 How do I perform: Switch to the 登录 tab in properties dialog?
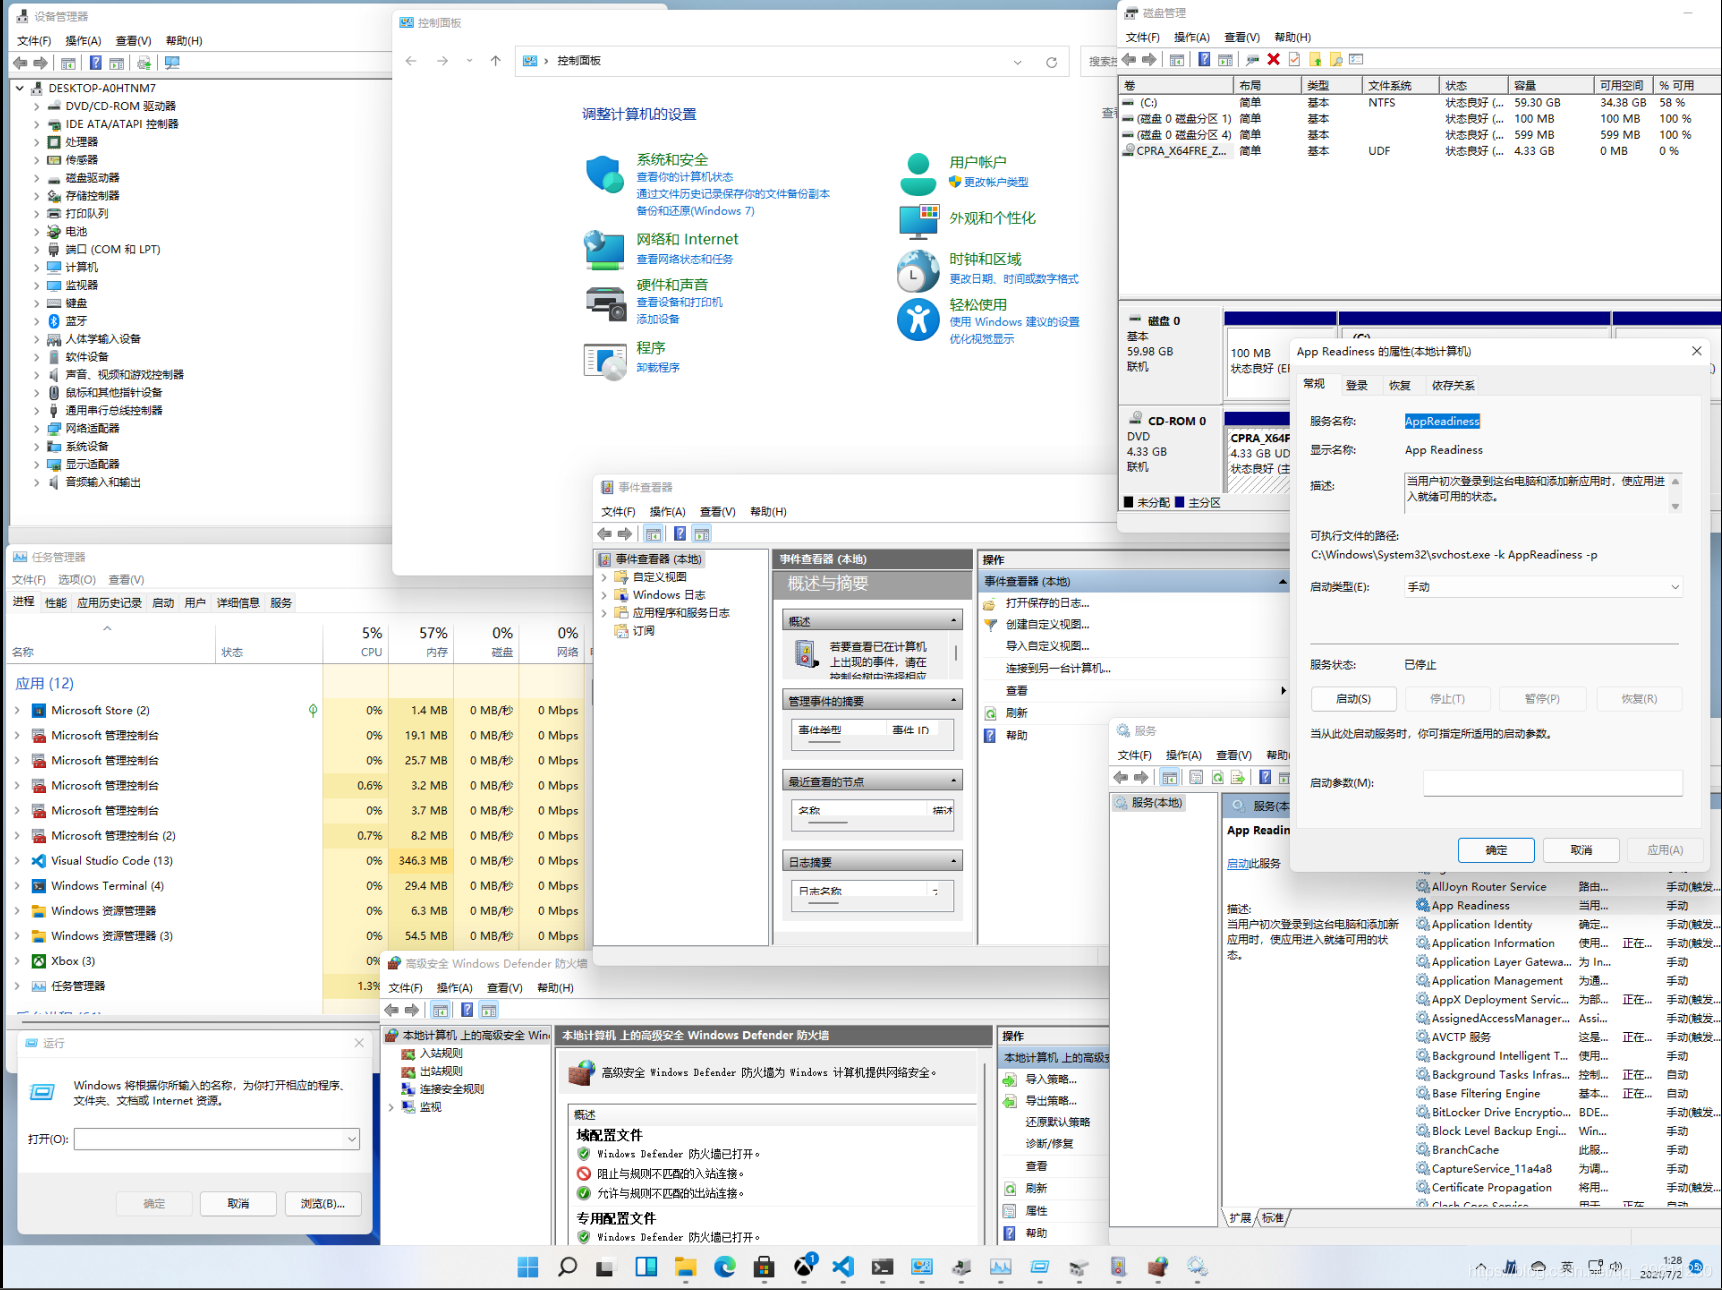(1356, 385)
